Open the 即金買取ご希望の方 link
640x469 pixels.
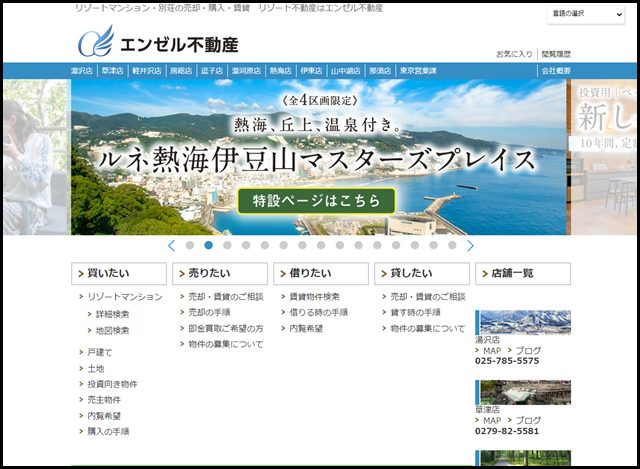pyautogui.click(x=226, y=328)
